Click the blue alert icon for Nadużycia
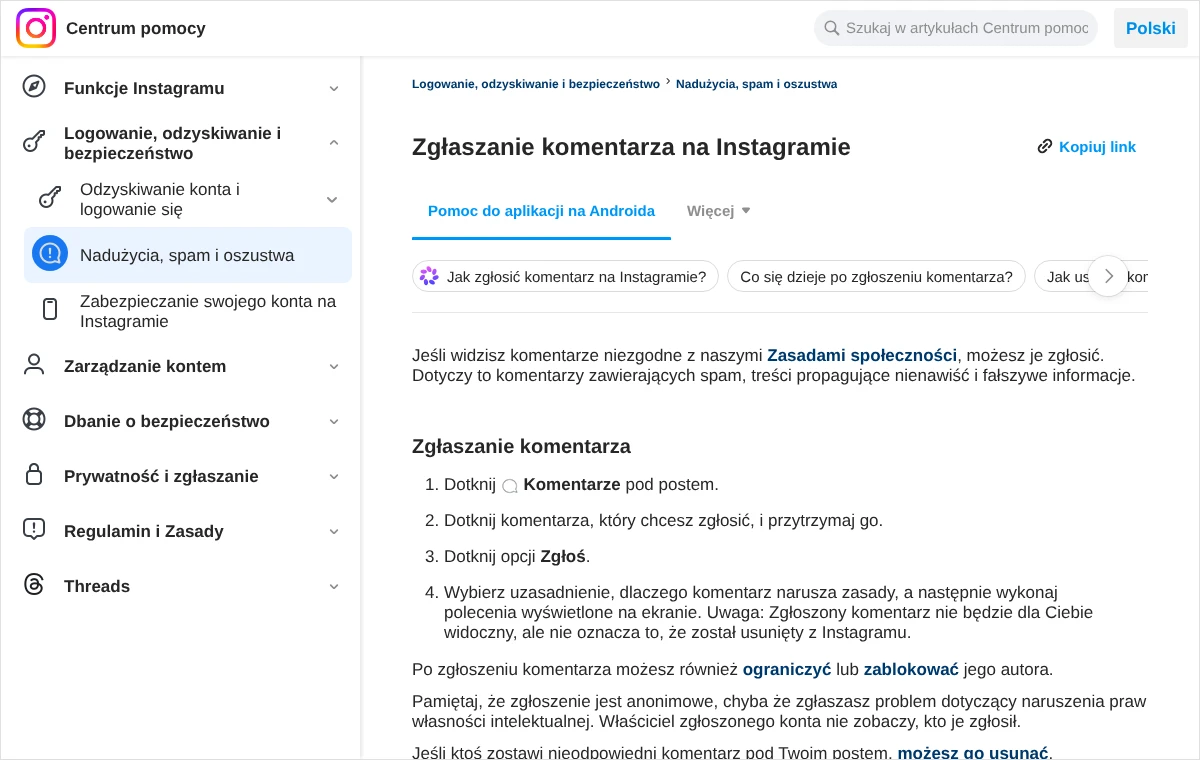This screenshot has height=760, width=1200. pos(50,253)
